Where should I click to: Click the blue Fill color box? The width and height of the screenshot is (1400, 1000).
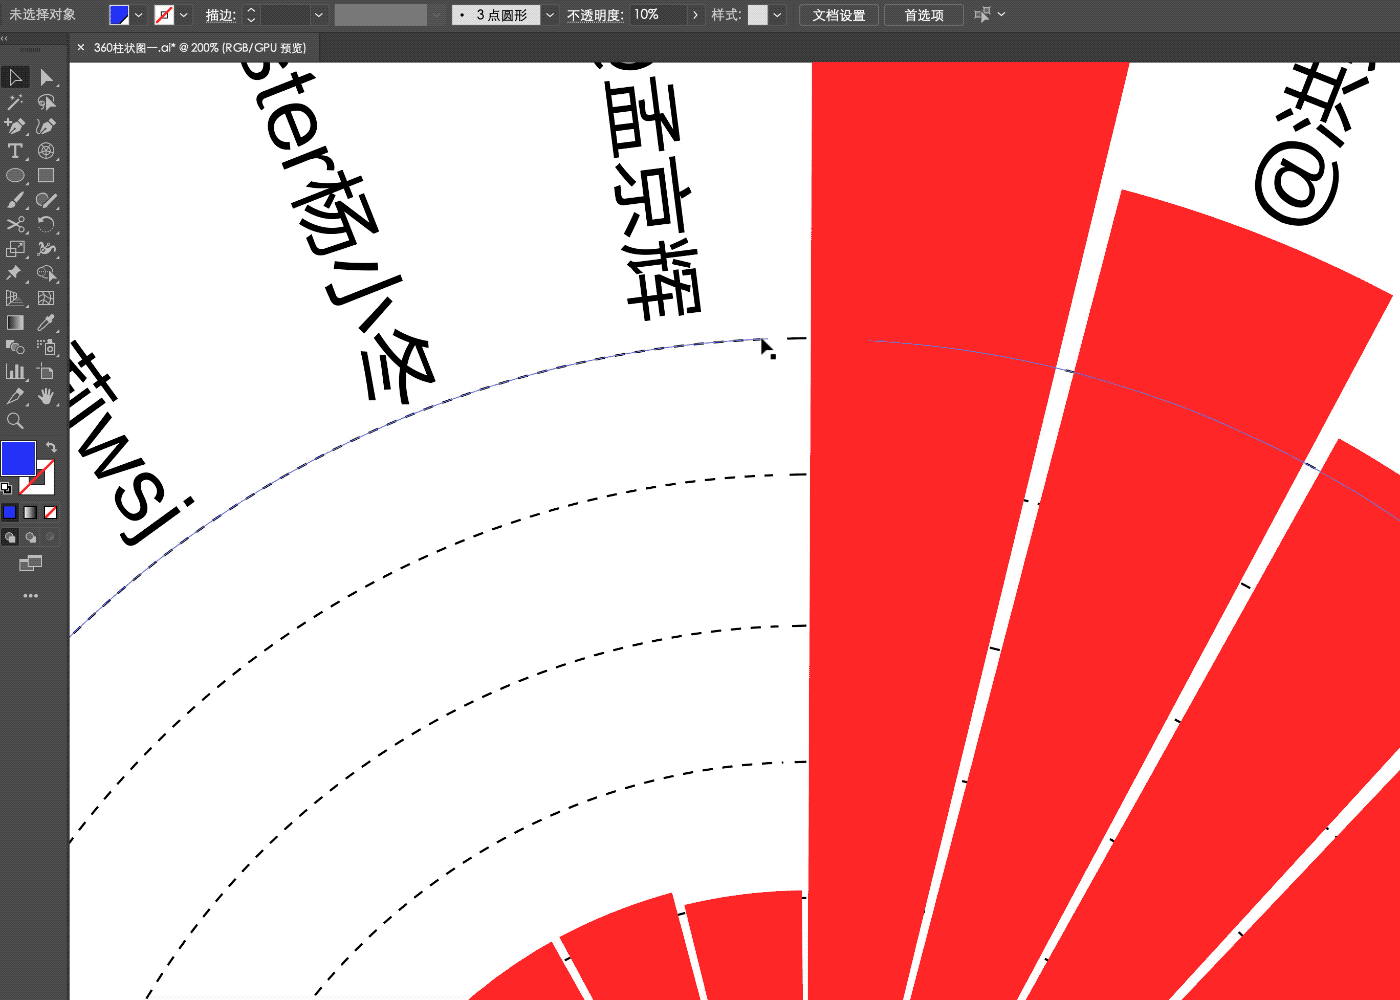coord(18,459)
